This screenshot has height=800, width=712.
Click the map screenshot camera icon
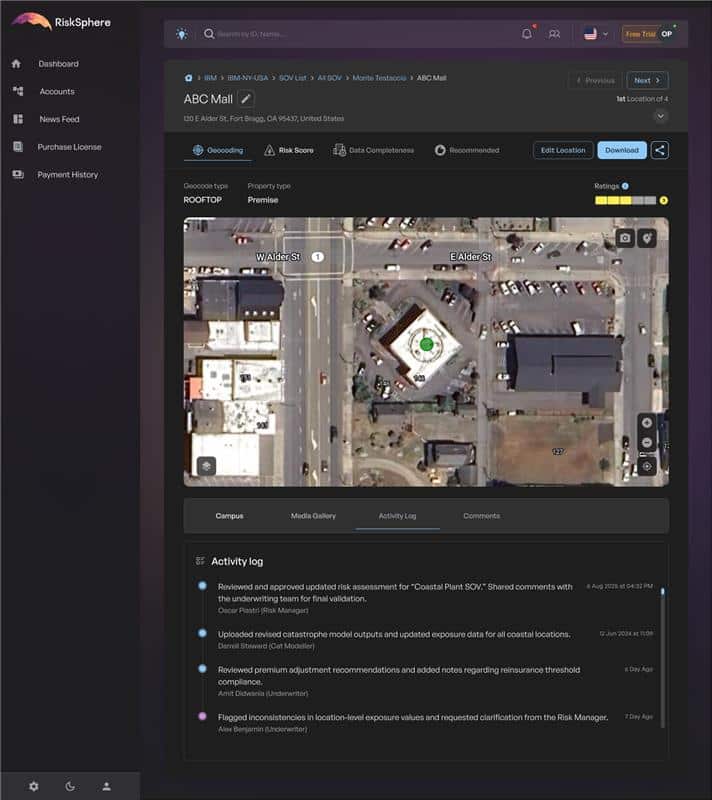625,238
